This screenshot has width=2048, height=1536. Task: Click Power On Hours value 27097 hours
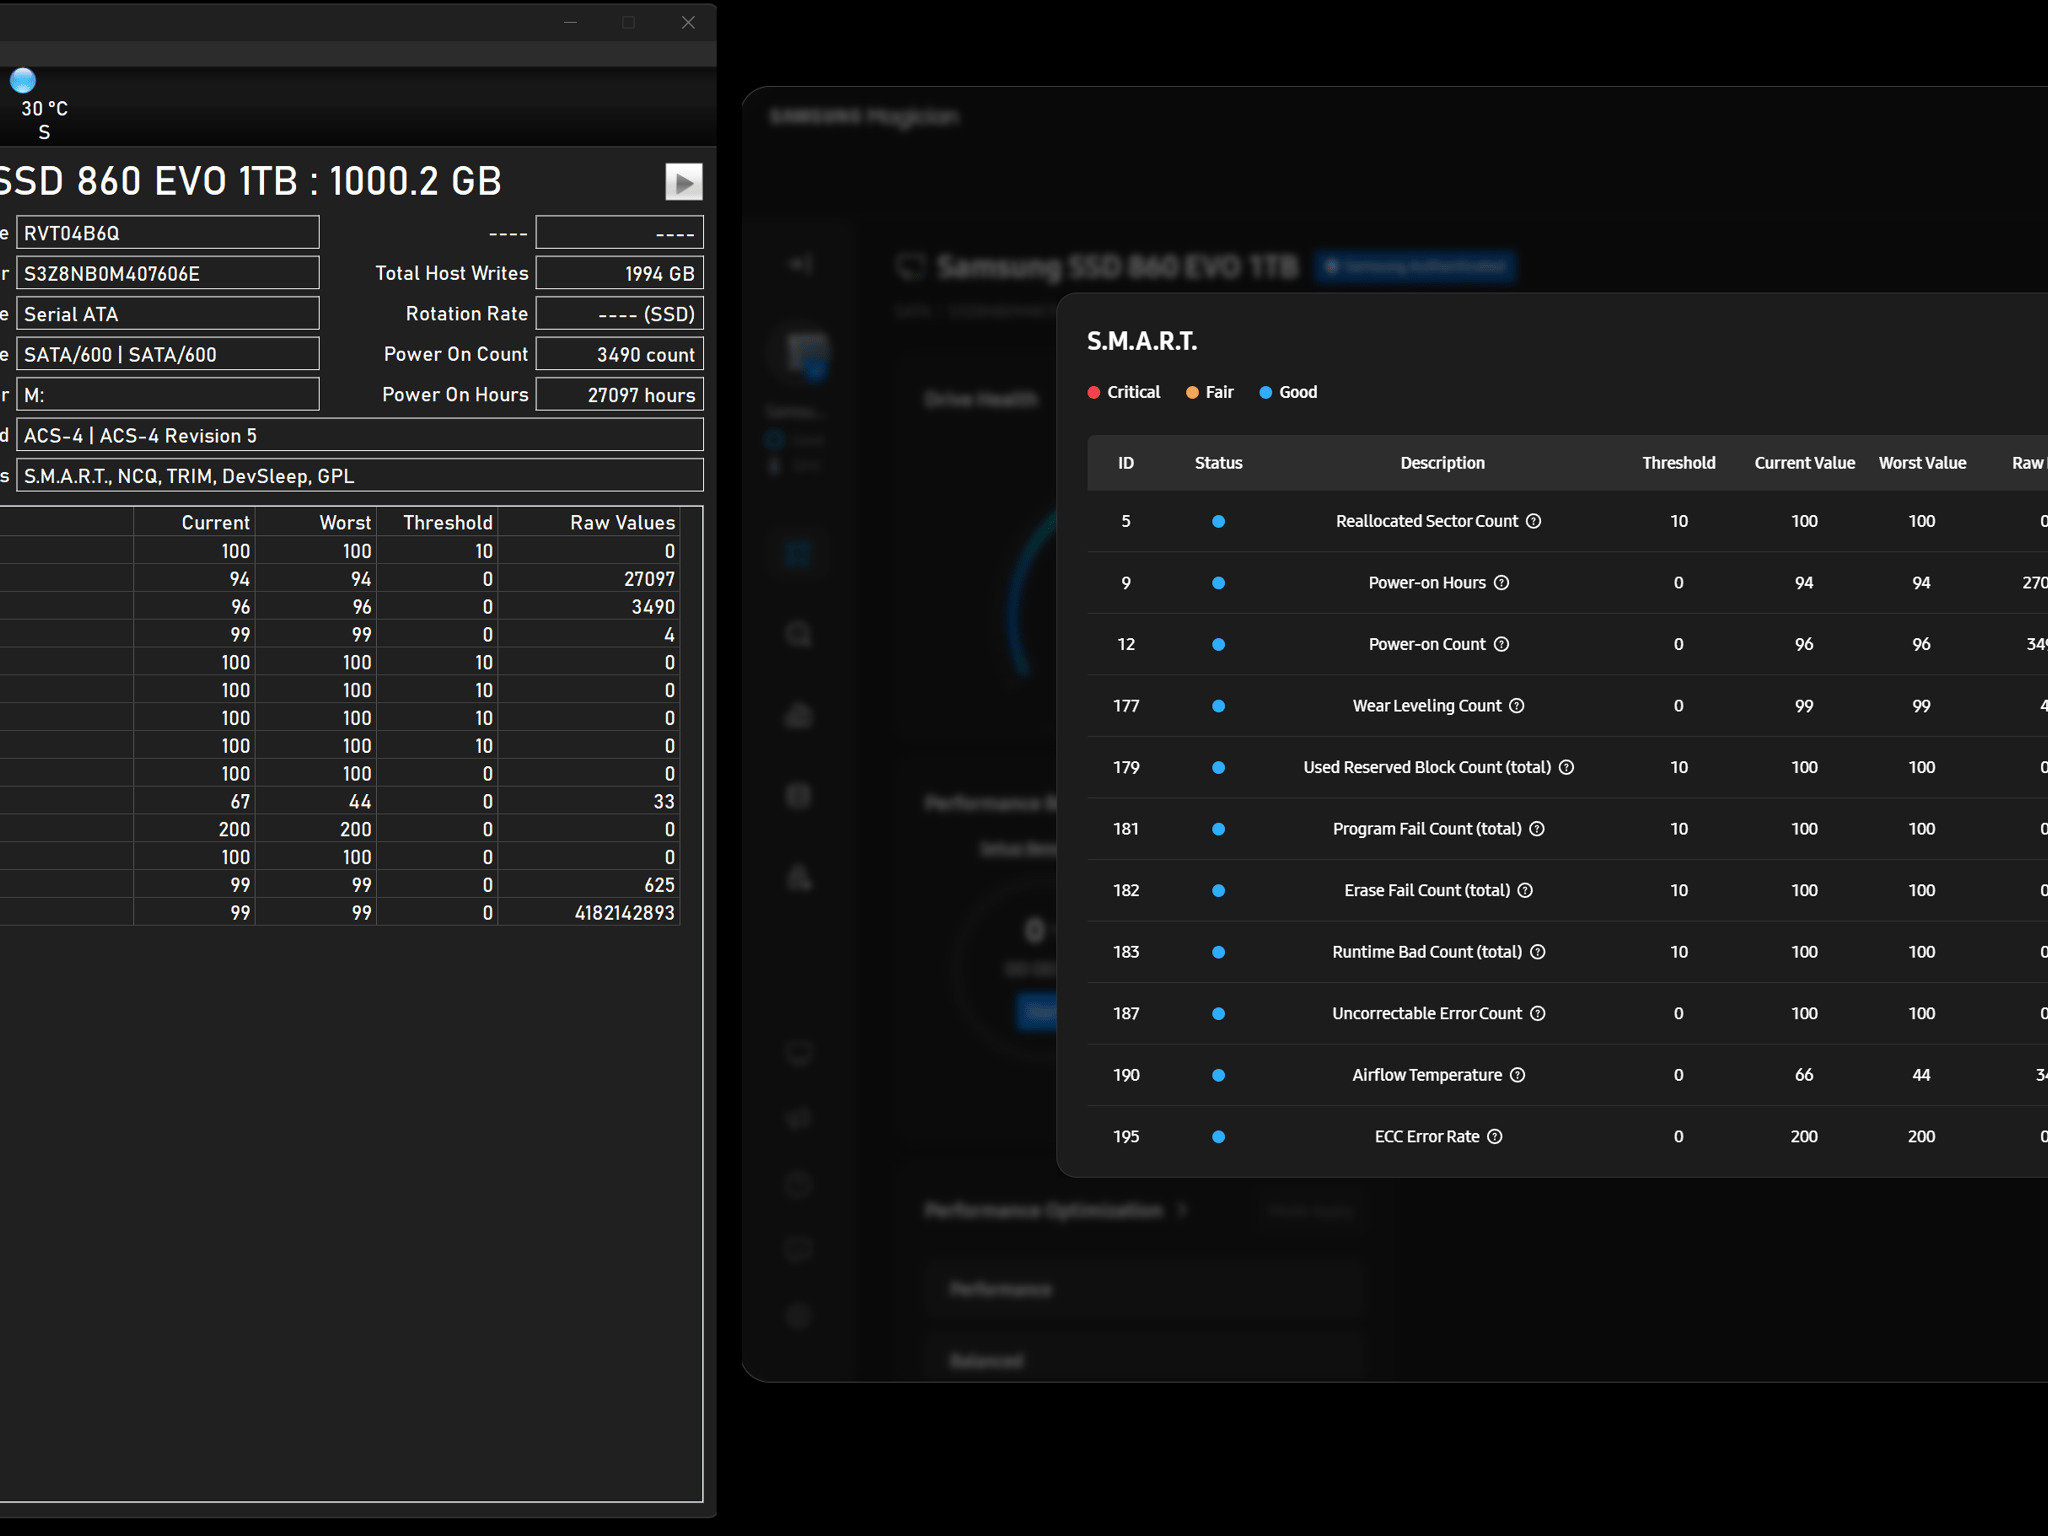(x=620, y=394)
